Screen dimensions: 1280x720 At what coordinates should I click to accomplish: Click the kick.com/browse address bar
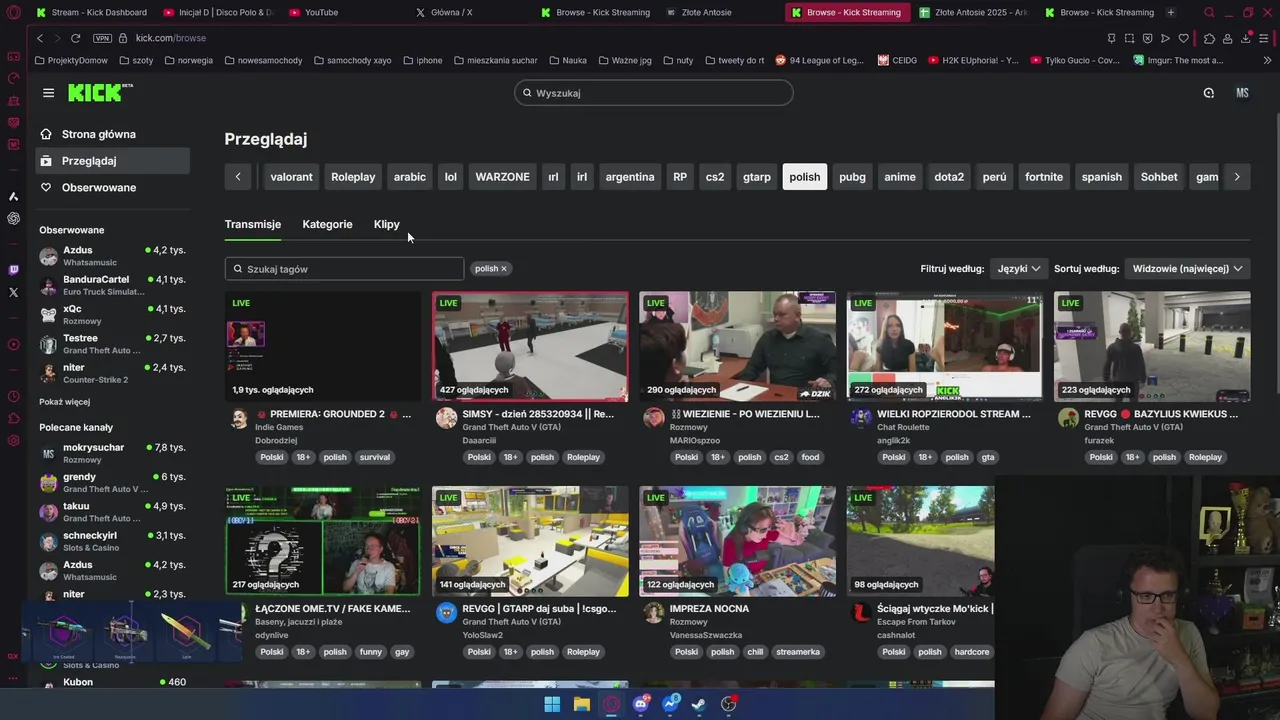[171, 38]
